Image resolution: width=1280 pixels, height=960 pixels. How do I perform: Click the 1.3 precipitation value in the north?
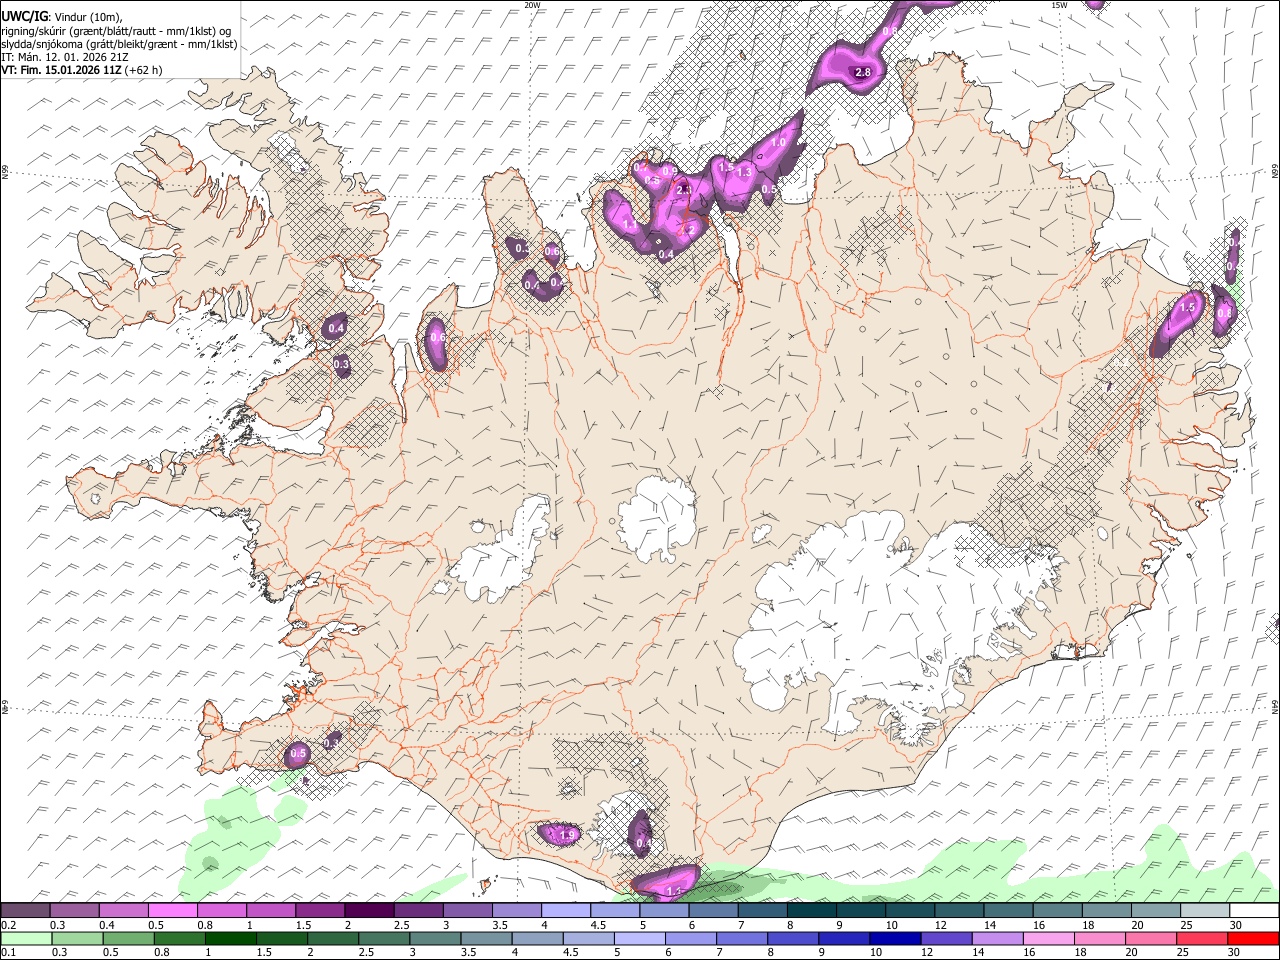[x=744, y=172]
